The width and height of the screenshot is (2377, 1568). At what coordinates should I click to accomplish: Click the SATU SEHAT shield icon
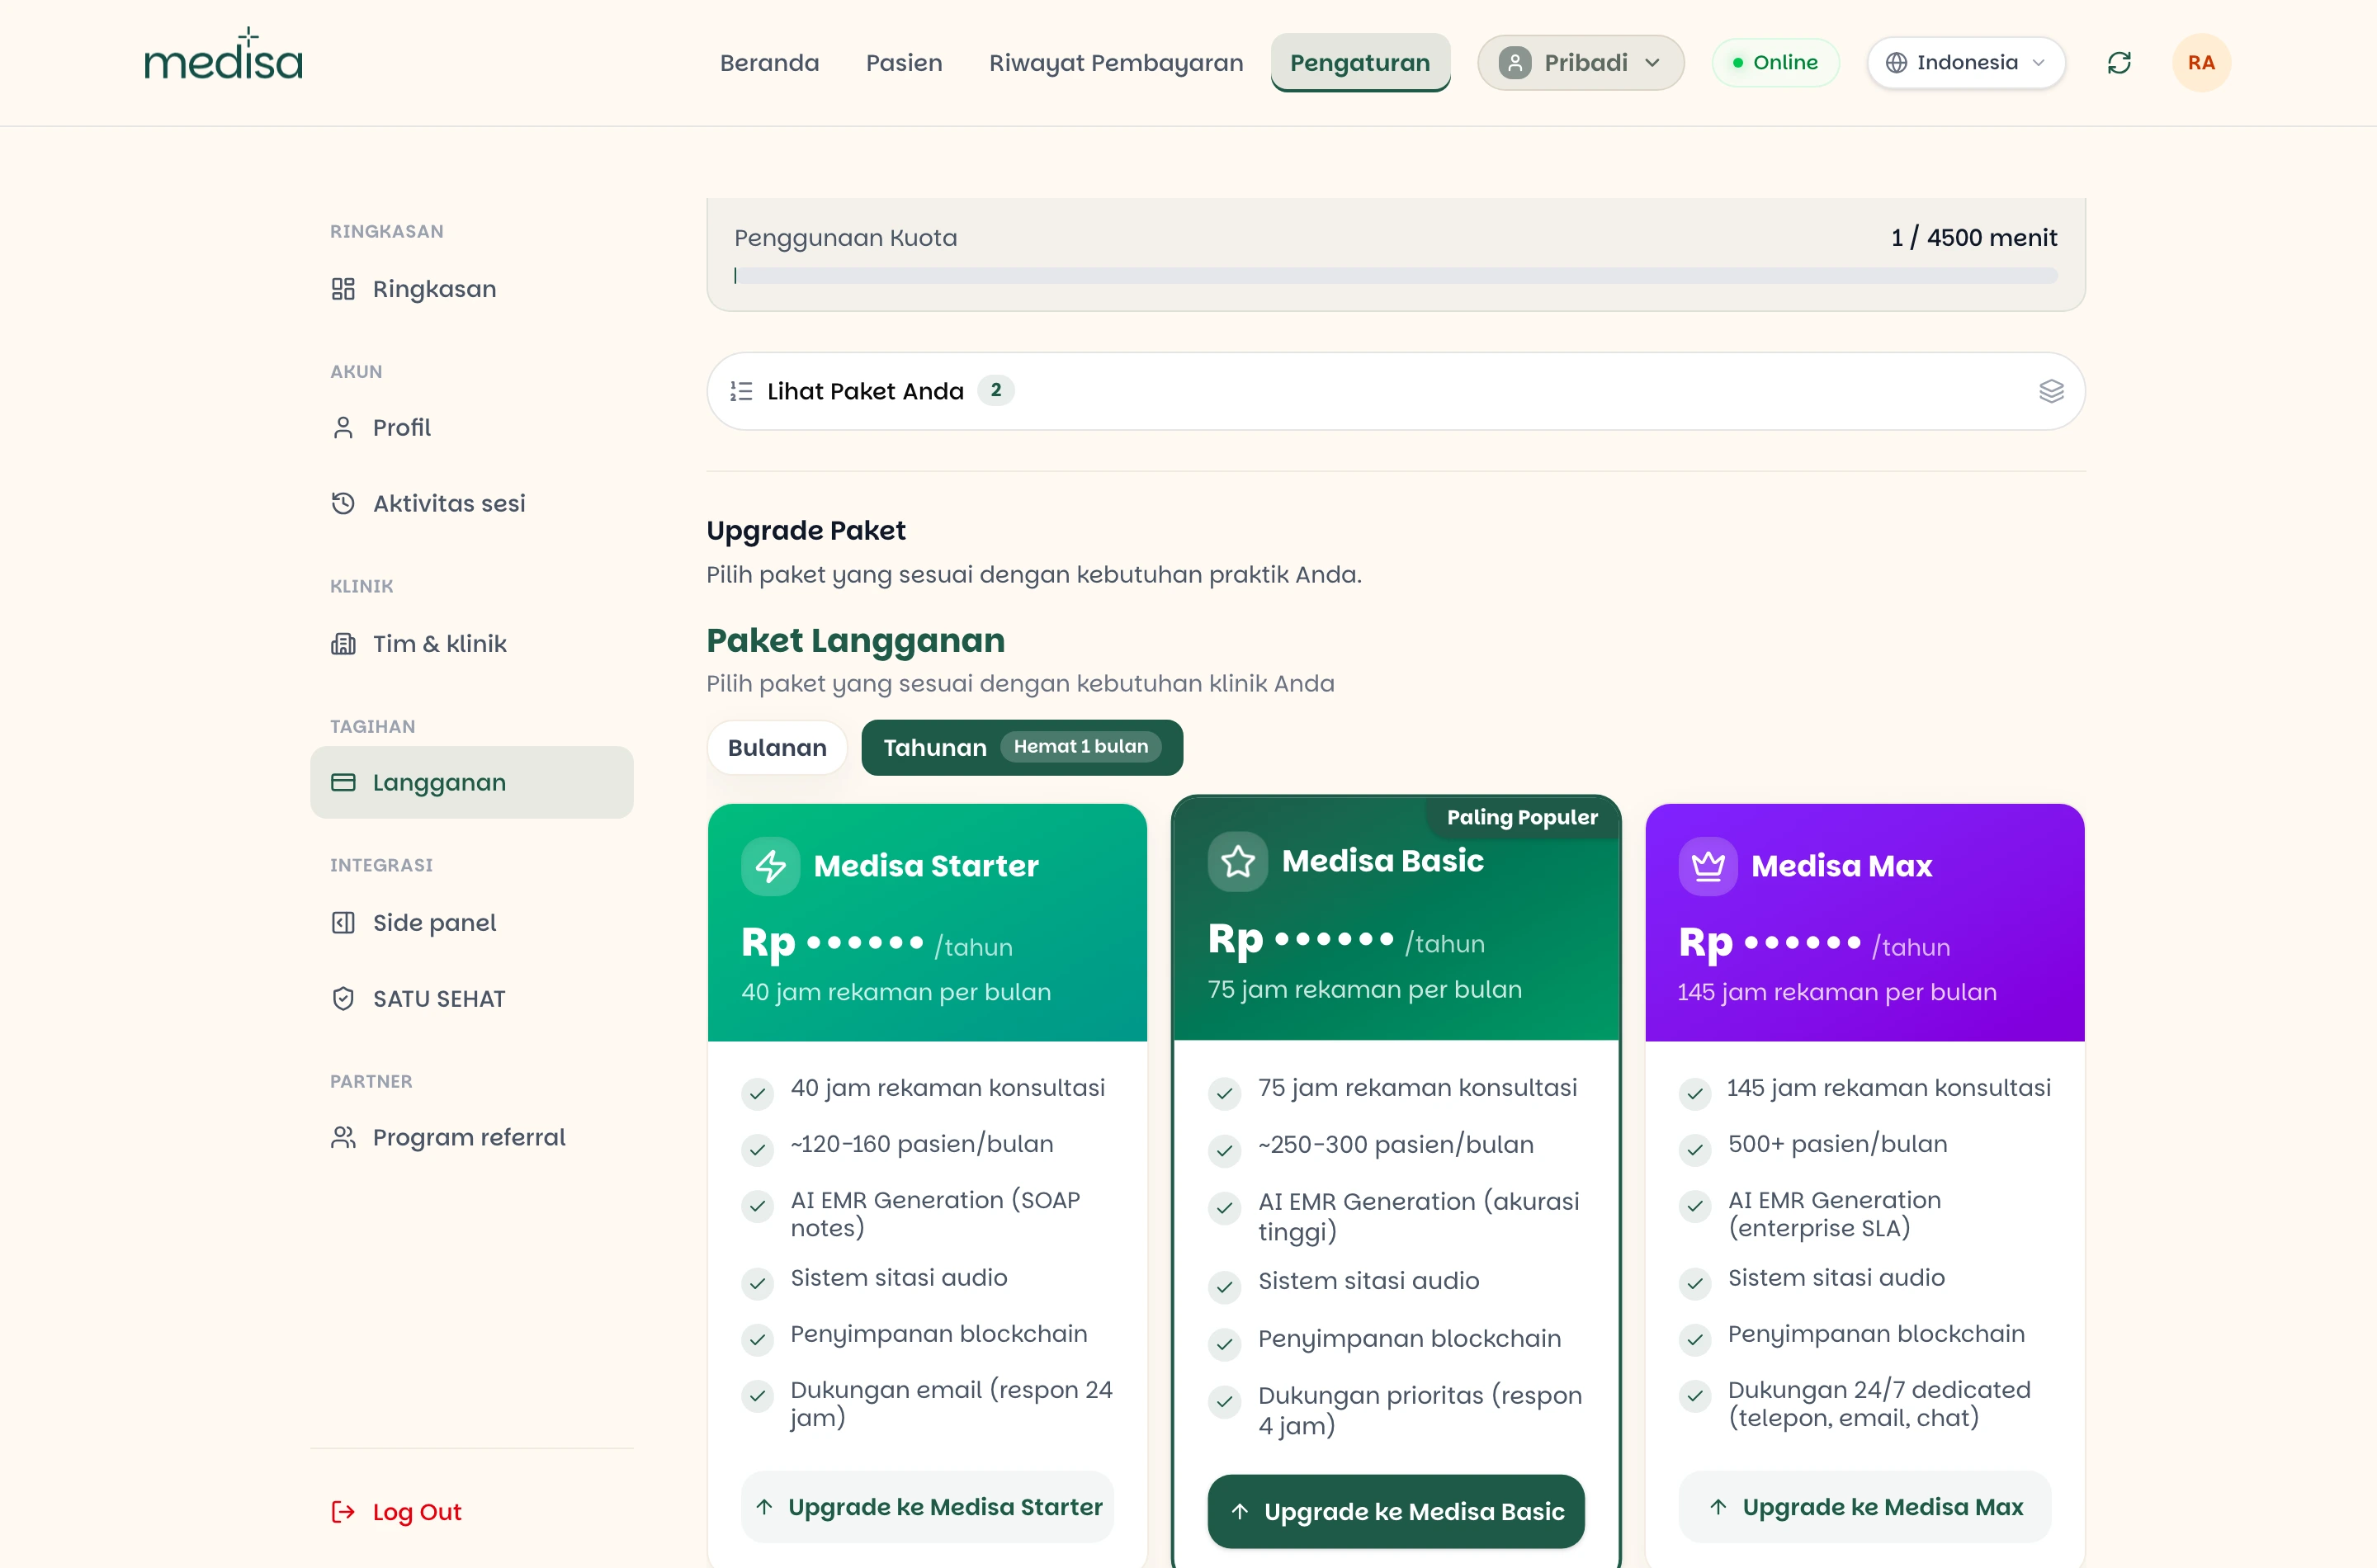coord(343,998)
